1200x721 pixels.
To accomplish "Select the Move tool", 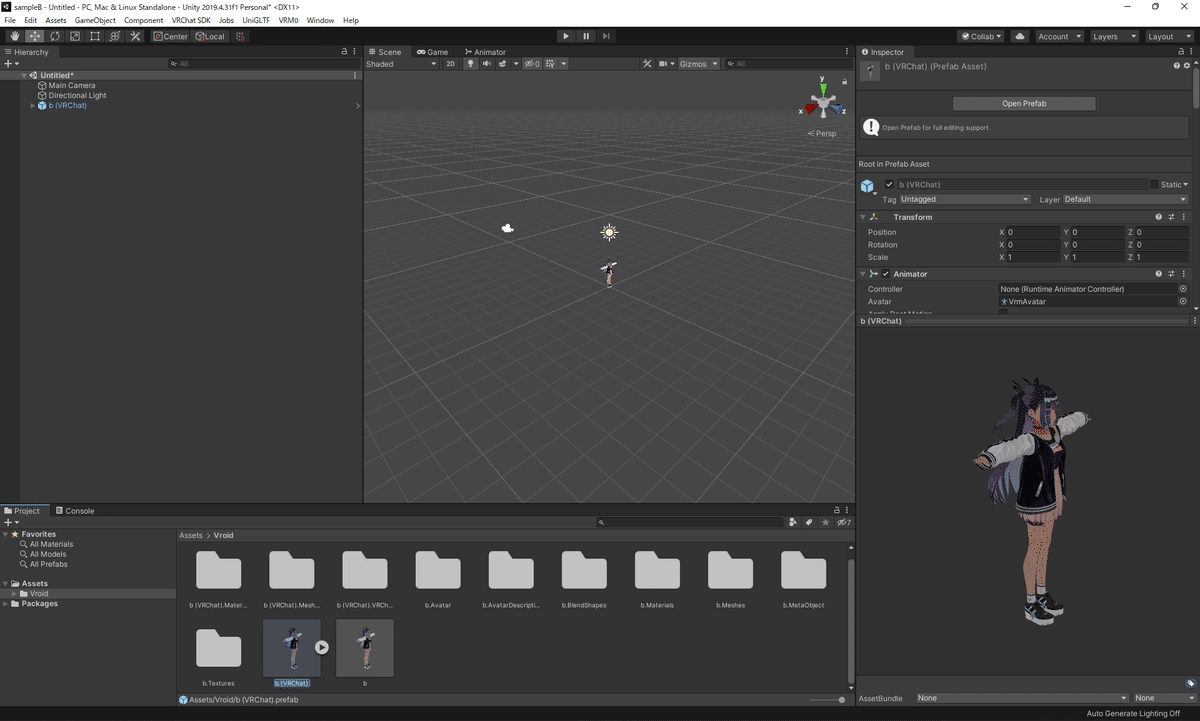I will (35, 36).
